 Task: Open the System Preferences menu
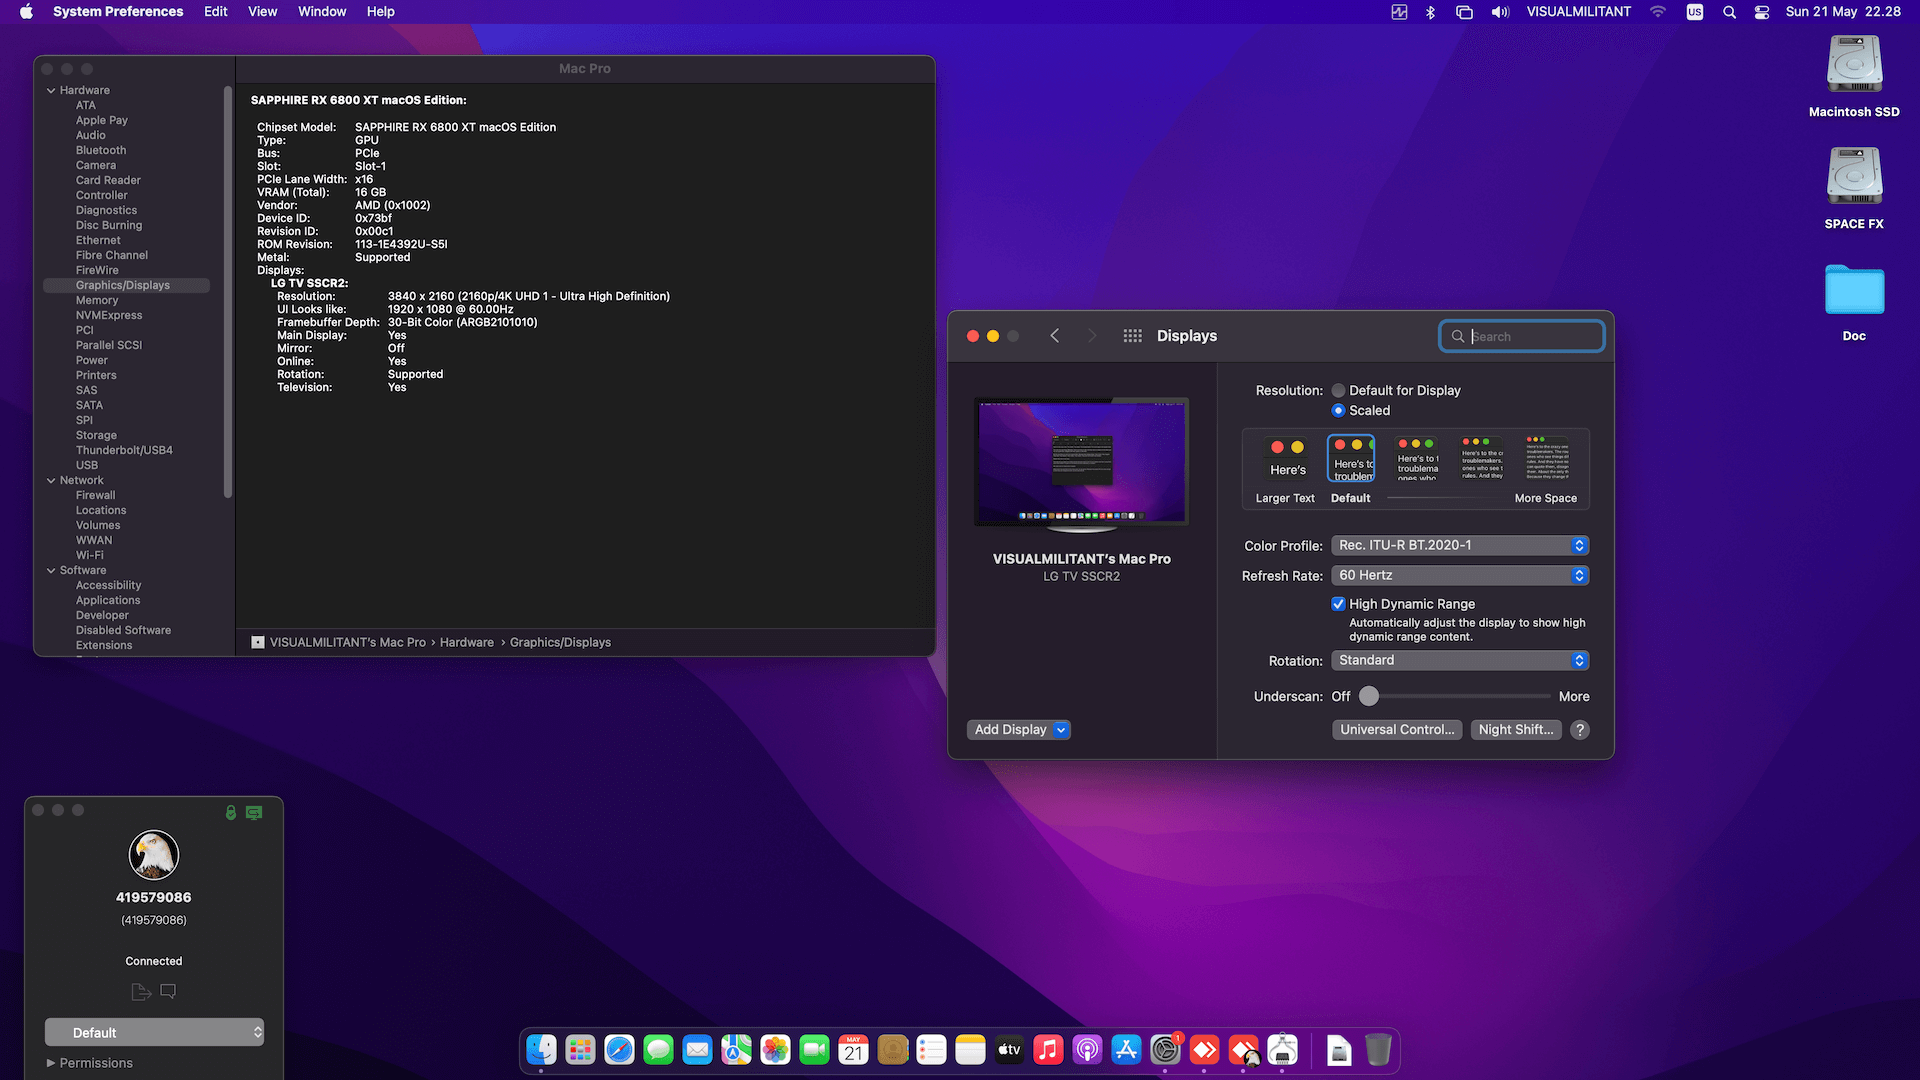coord(118,12)
